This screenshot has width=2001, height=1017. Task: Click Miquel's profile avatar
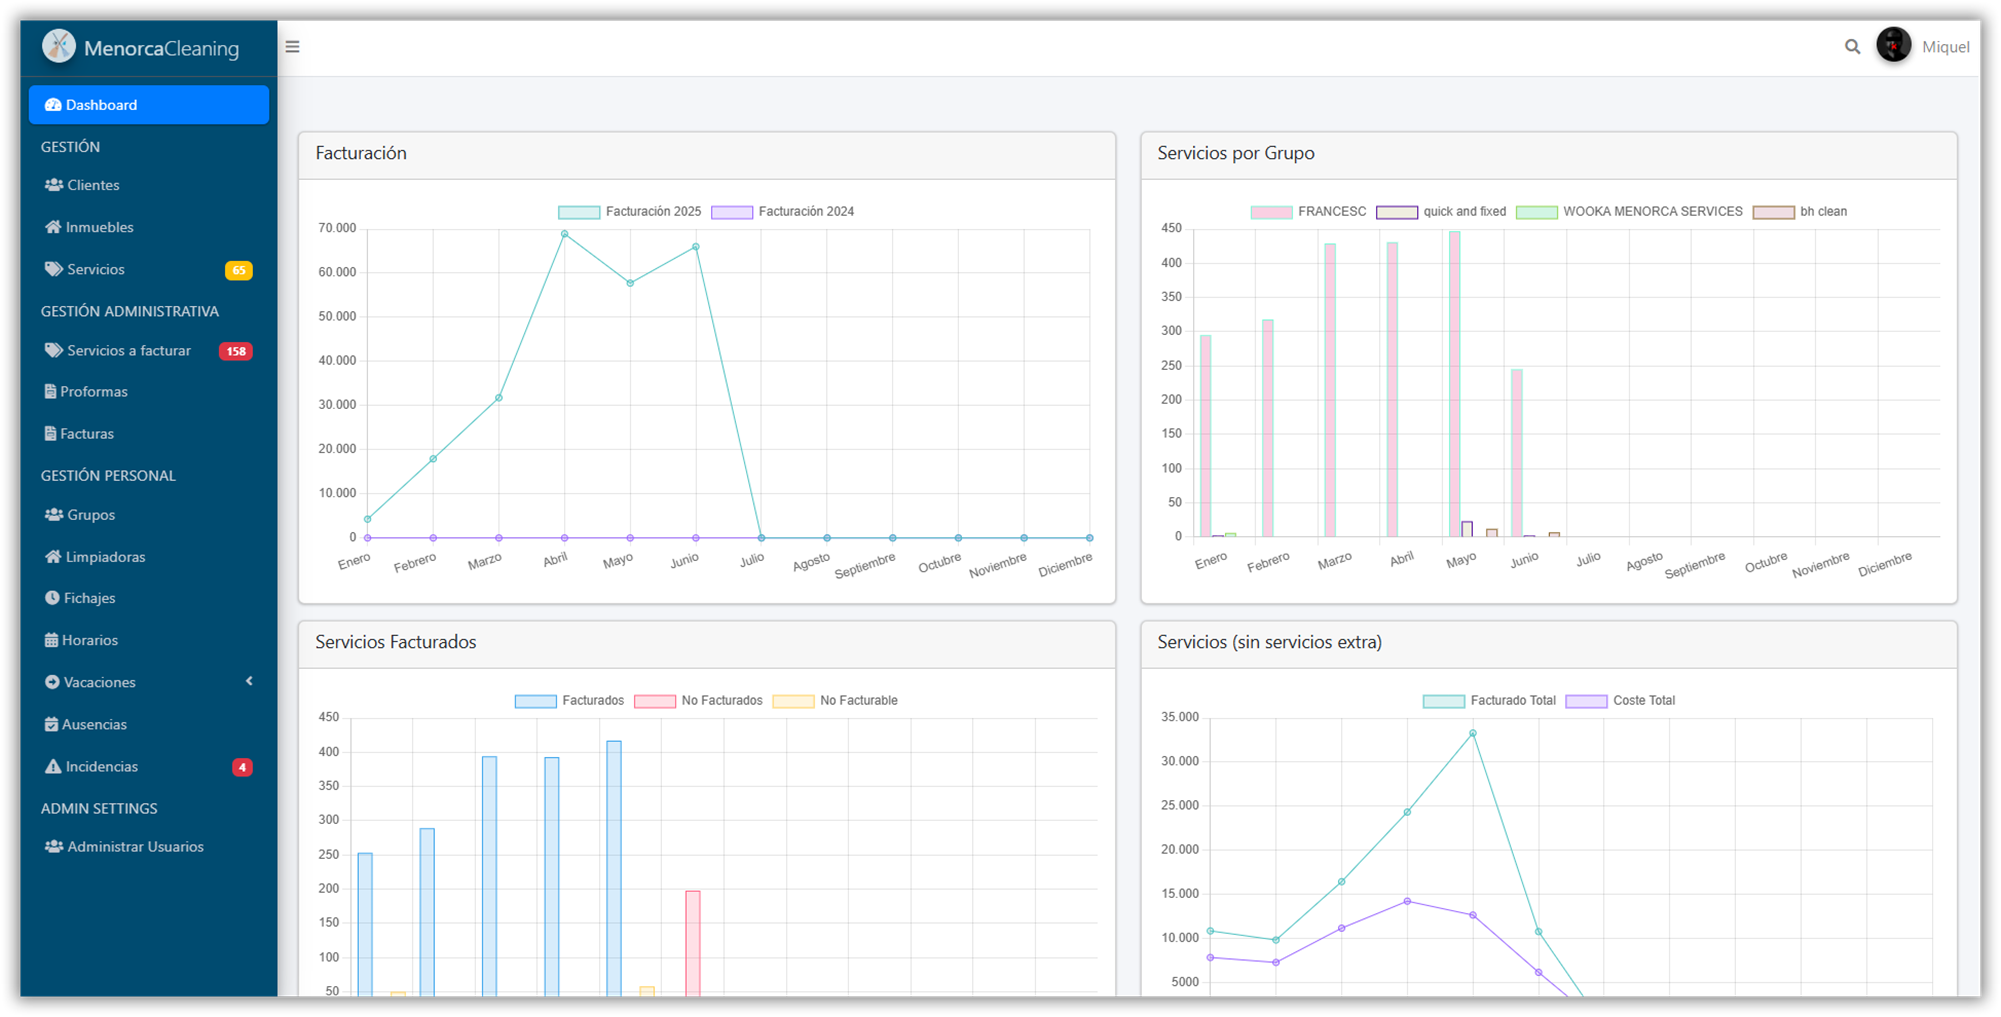pyautogui.click(x=1893, y=46)
